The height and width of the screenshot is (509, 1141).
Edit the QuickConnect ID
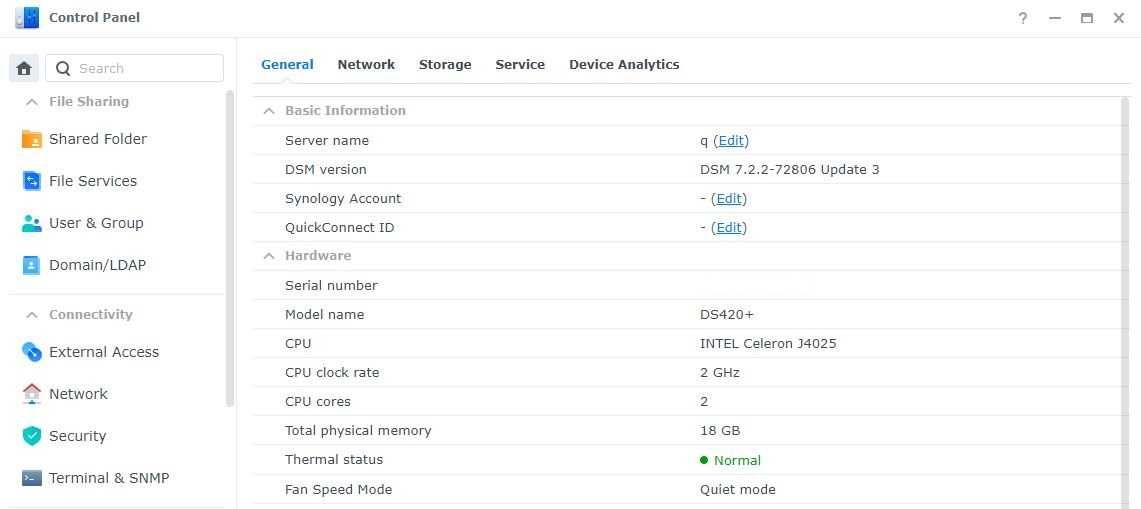[x=728, y=228]
